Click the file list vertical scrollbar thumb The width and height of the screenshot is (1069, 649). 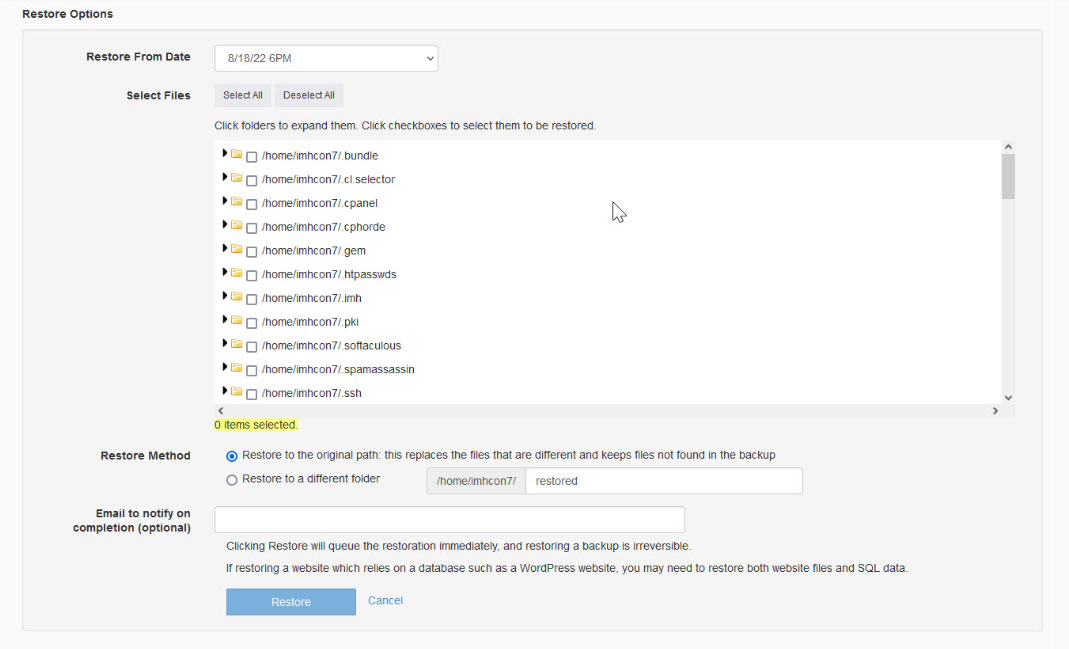[1008, 177]
